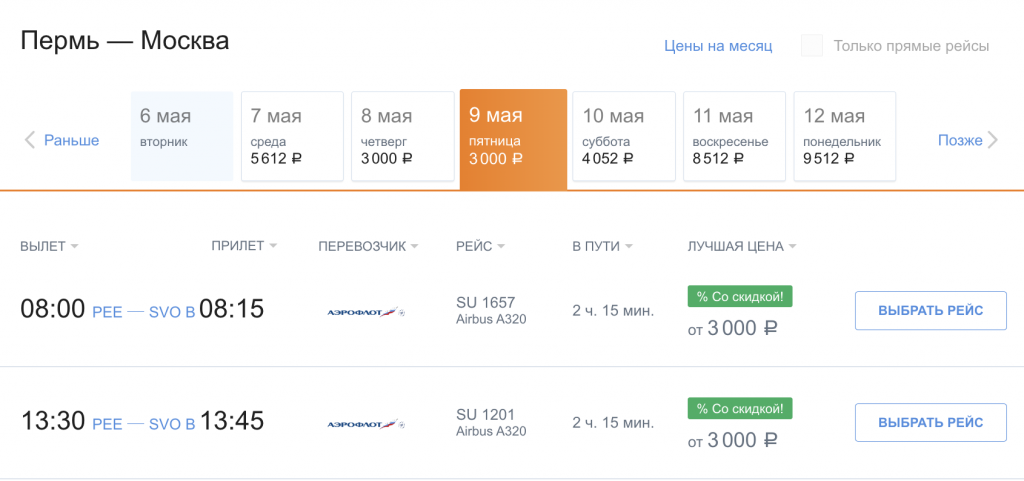Click discount badge on the 13:30 flight
Screen dimensions: 1024x481
click(x=740, y=409)
